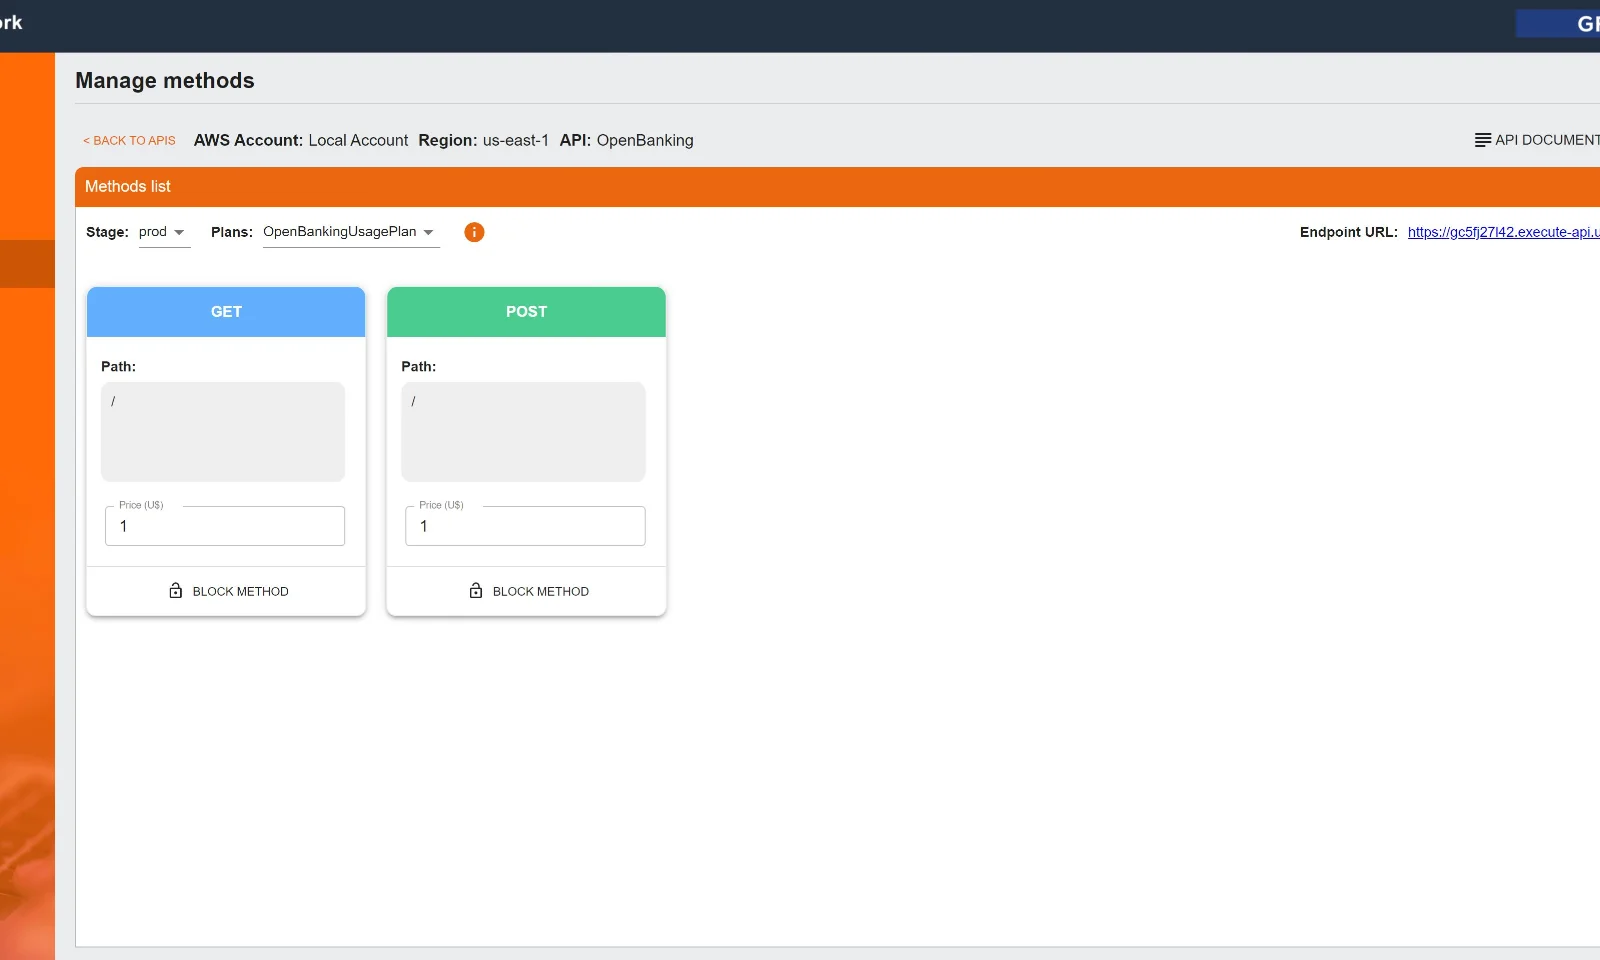Click the app logo in the top navigation bar
The image size is (1600, 960).
point(12,23)
